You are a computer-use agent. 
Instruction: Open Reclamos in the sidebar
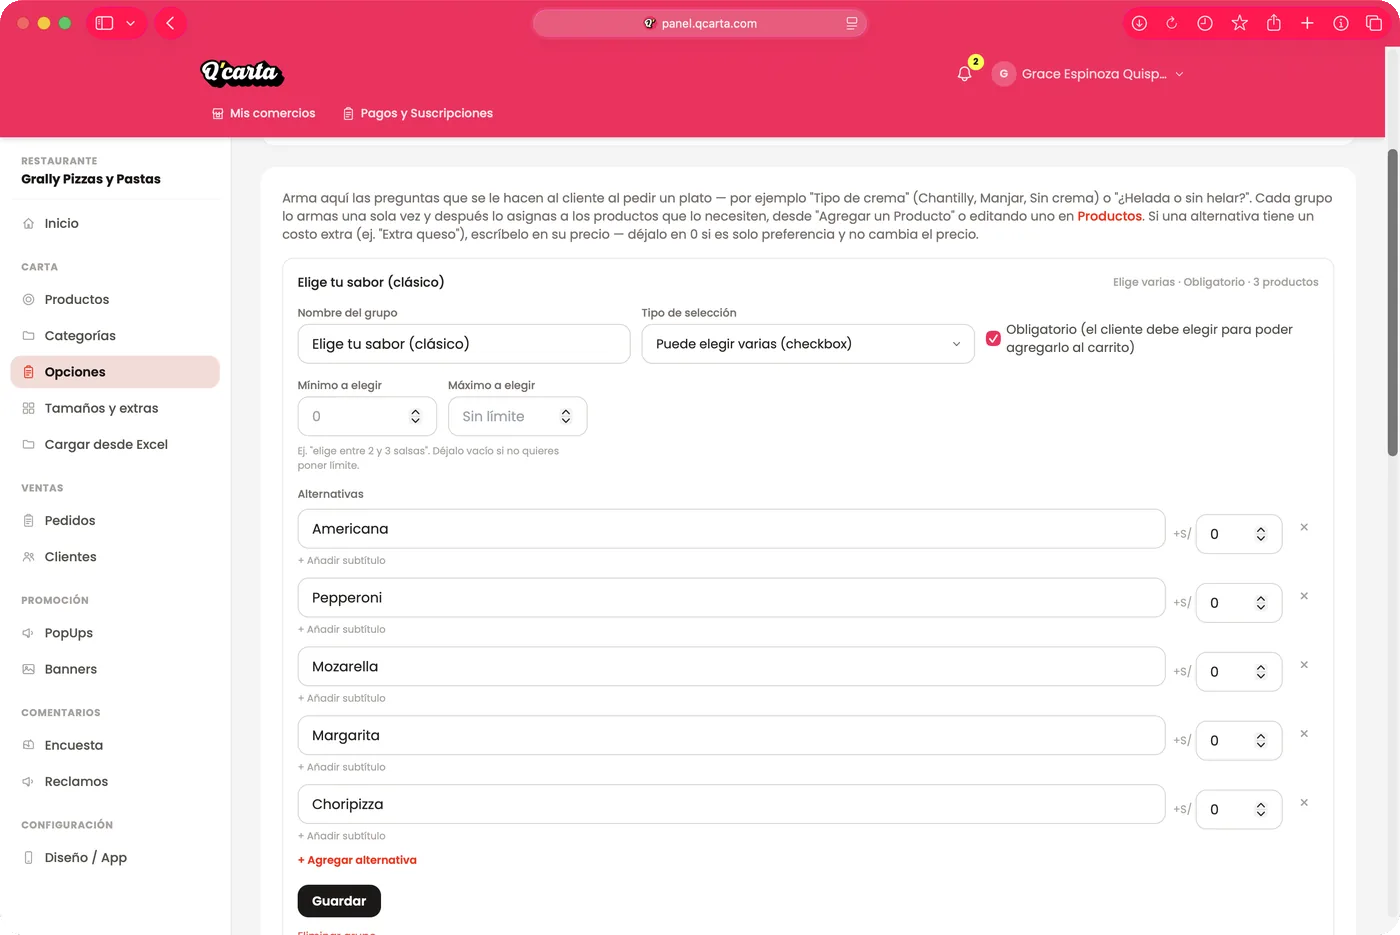click(115, 782)
